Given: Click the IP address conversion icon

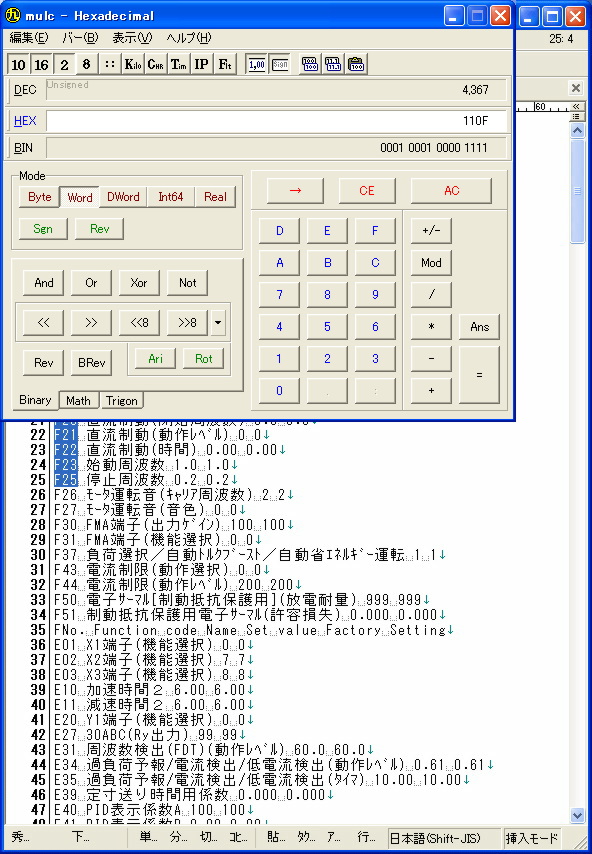Looking at the screenshot, I should (x=201, y=64).
